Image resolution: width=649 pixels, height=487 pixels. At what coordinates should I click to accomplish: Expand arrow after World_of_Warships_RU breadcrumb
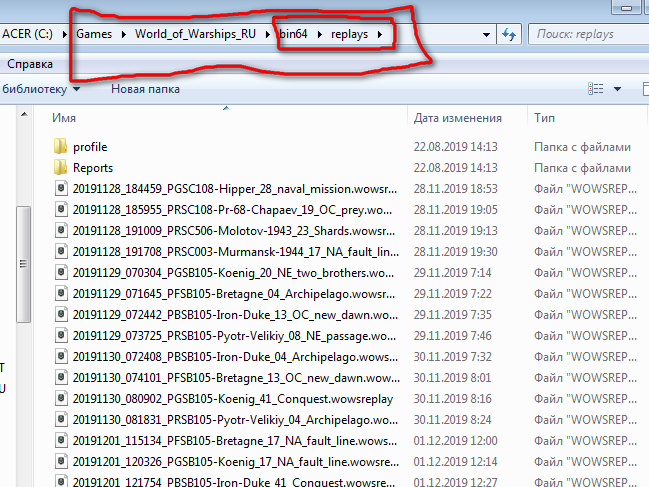coord(267,34)
